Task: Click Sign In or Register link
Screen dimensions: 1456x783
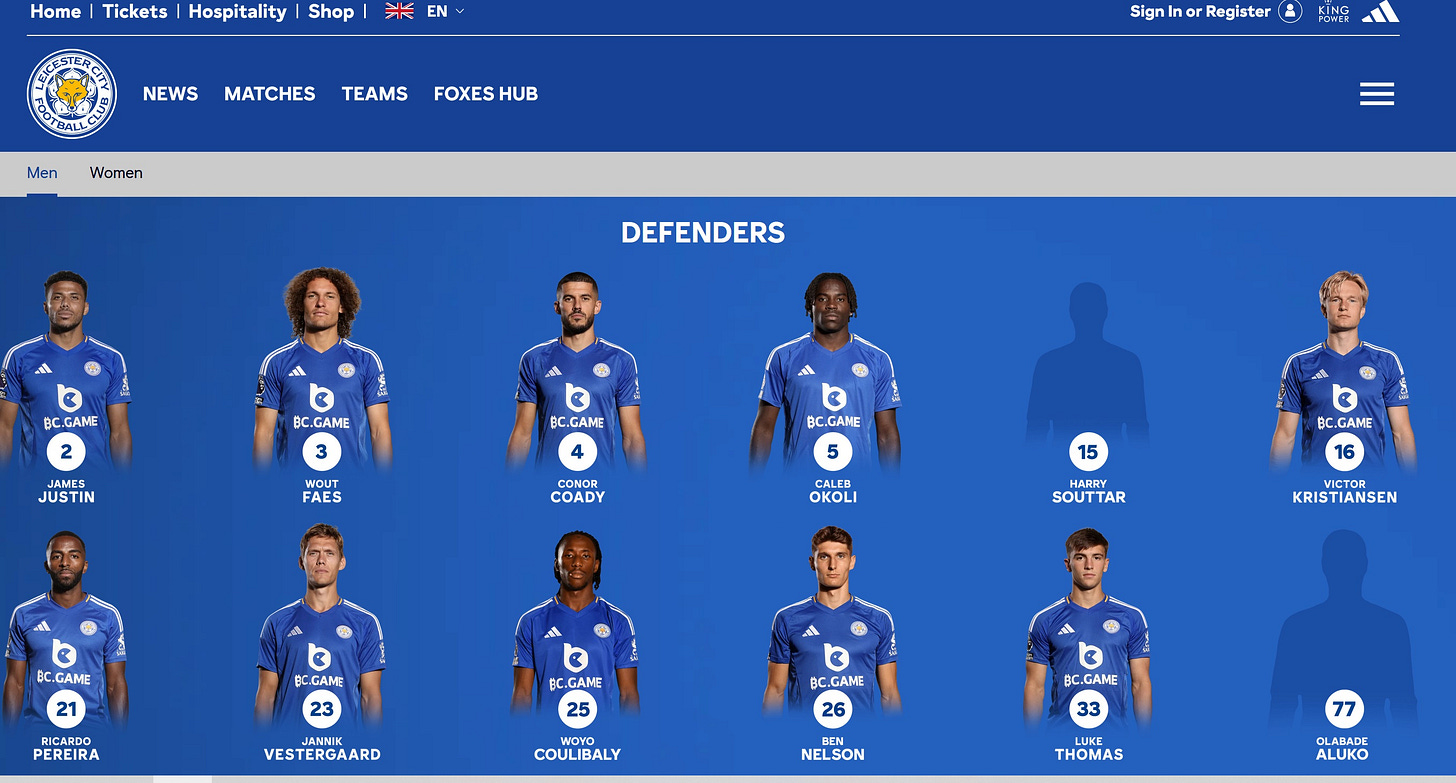Action: pos(1200,12)
